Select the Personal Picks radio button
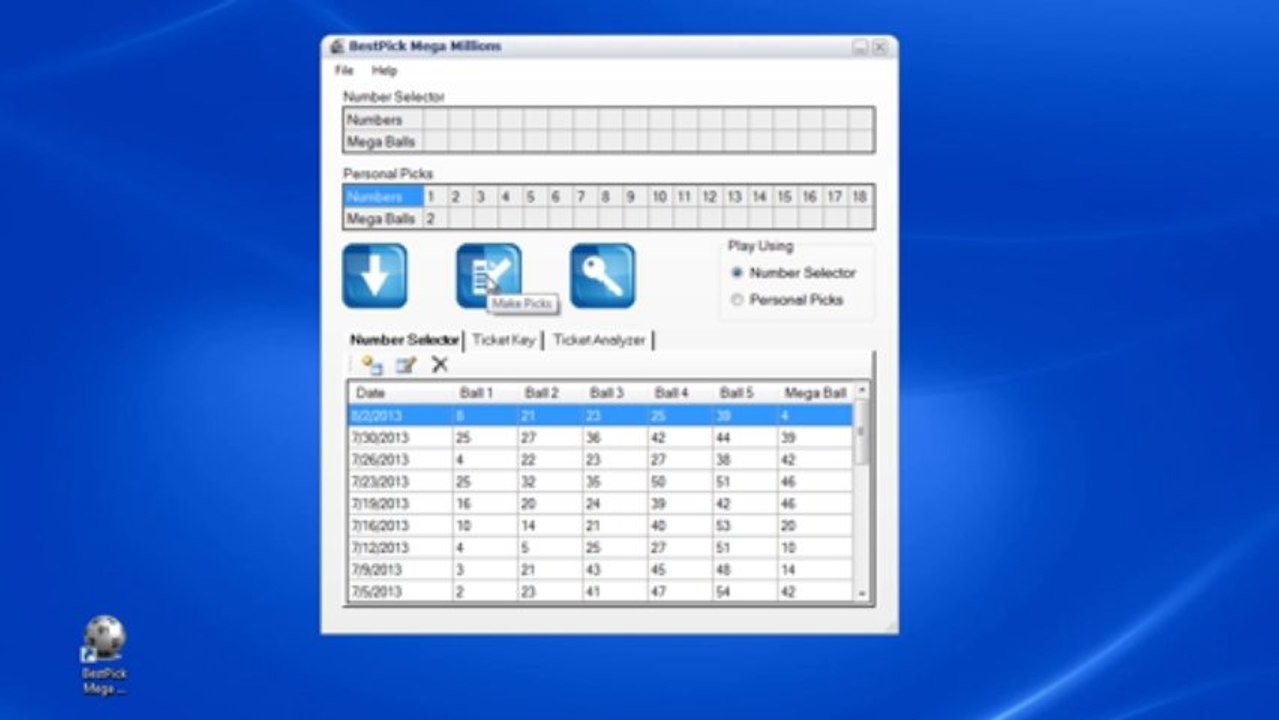 (x=737, y=299)
